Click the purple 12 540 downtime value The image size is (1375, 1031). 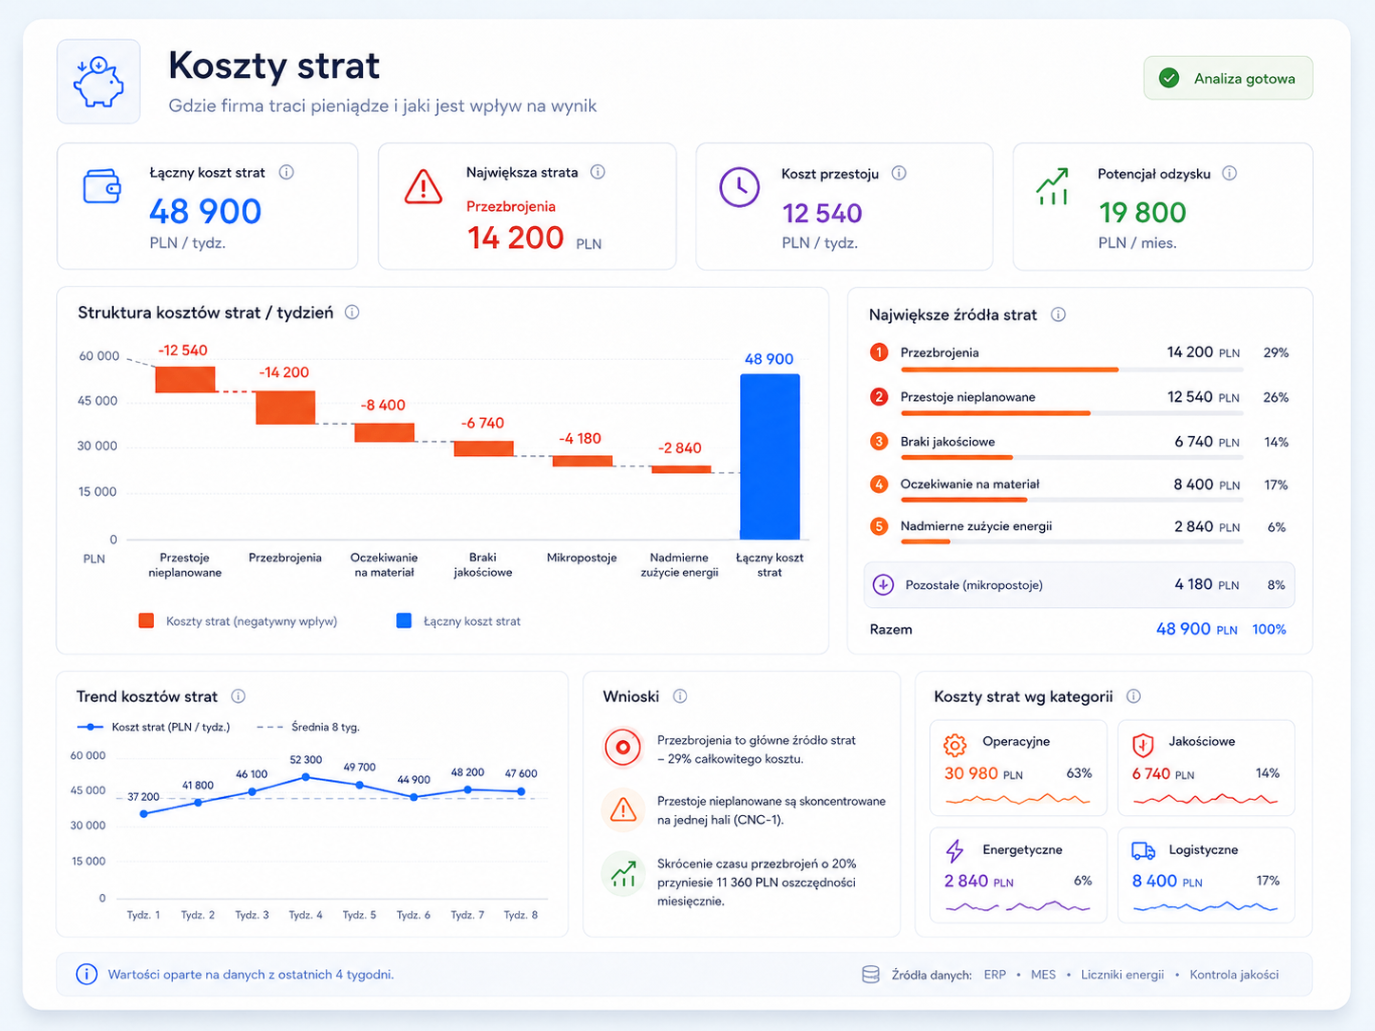(x=822, y=213)
